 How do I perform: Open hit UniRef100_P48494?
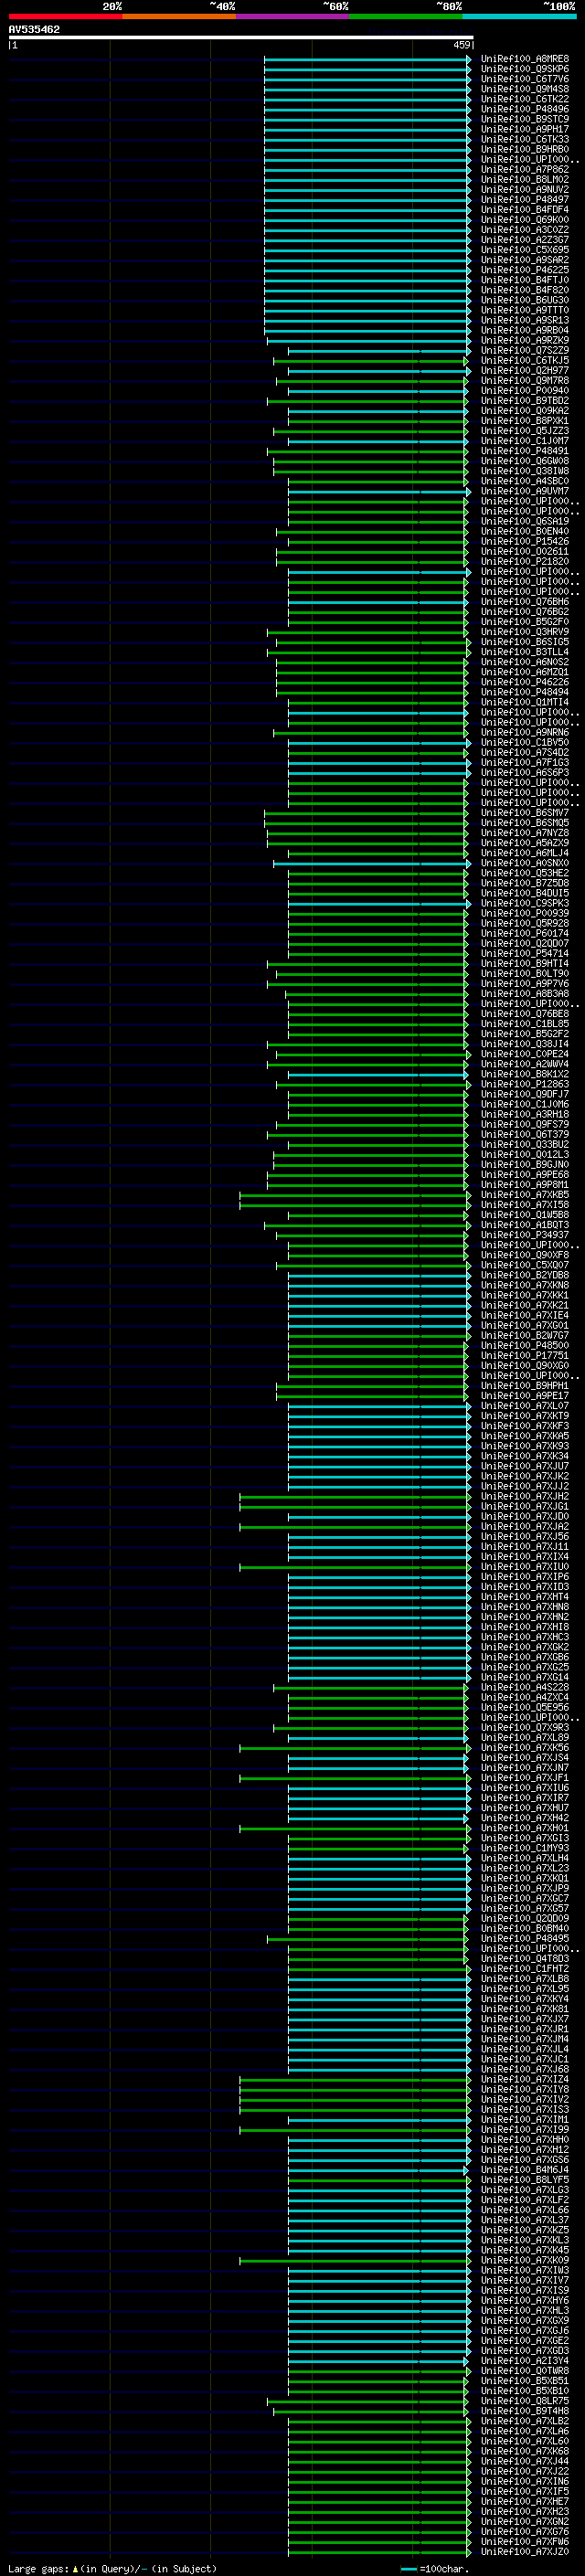coord(525,692)
